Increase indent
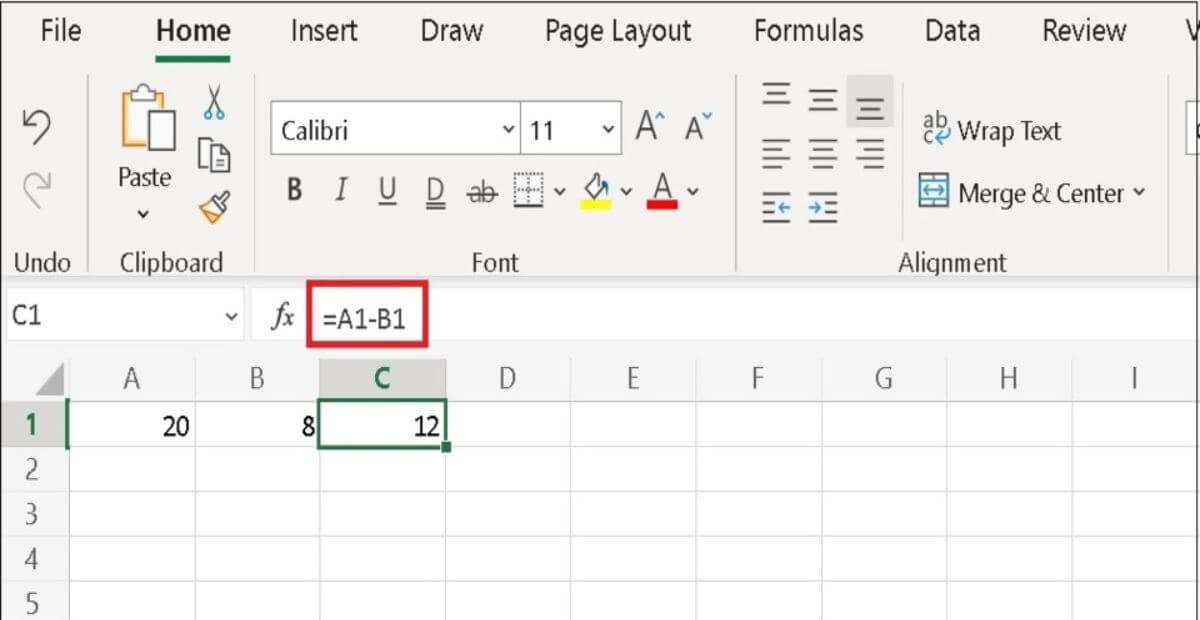 point(823,206)
